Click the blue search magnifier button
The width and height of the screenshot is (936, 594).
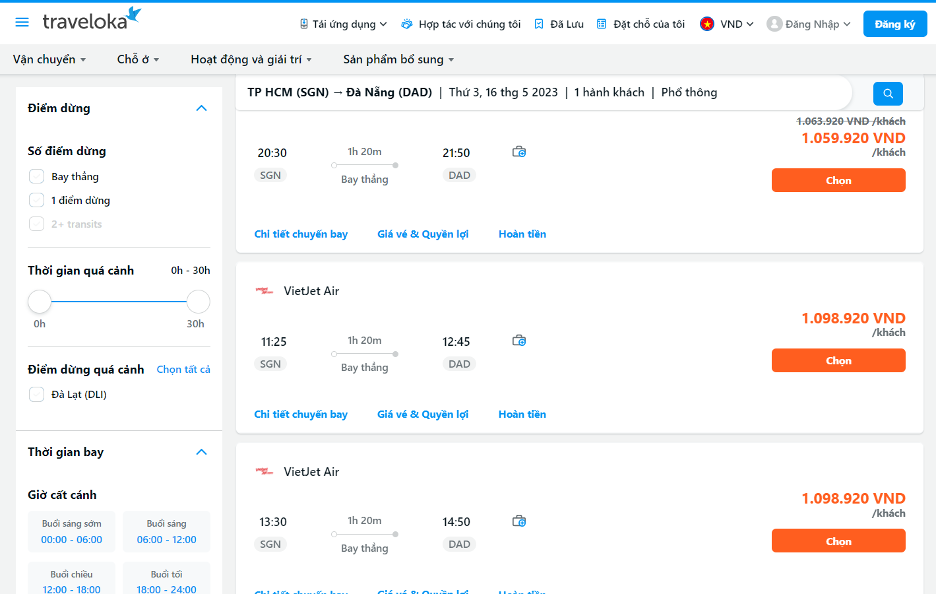tap(887, 94)
